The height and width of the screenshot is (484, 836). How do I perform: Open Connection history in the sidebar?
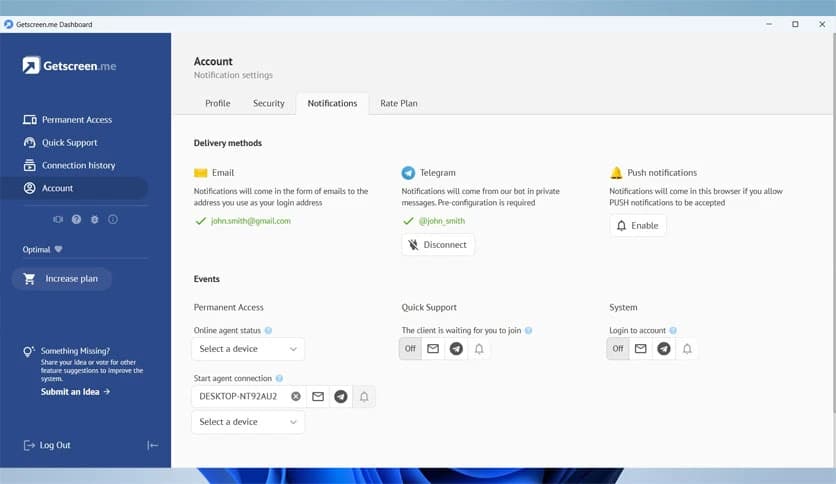[69, 166]
